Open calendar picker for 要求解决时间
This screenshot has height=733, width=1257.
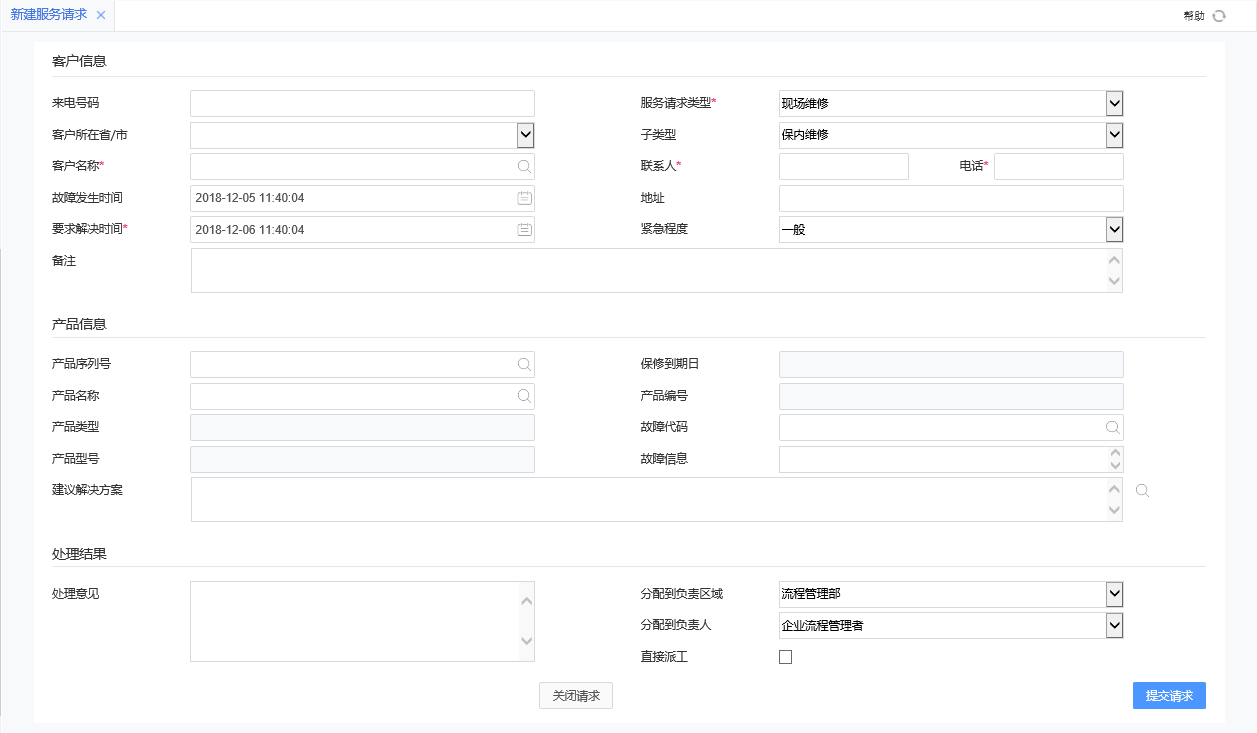tap(524, 230)
